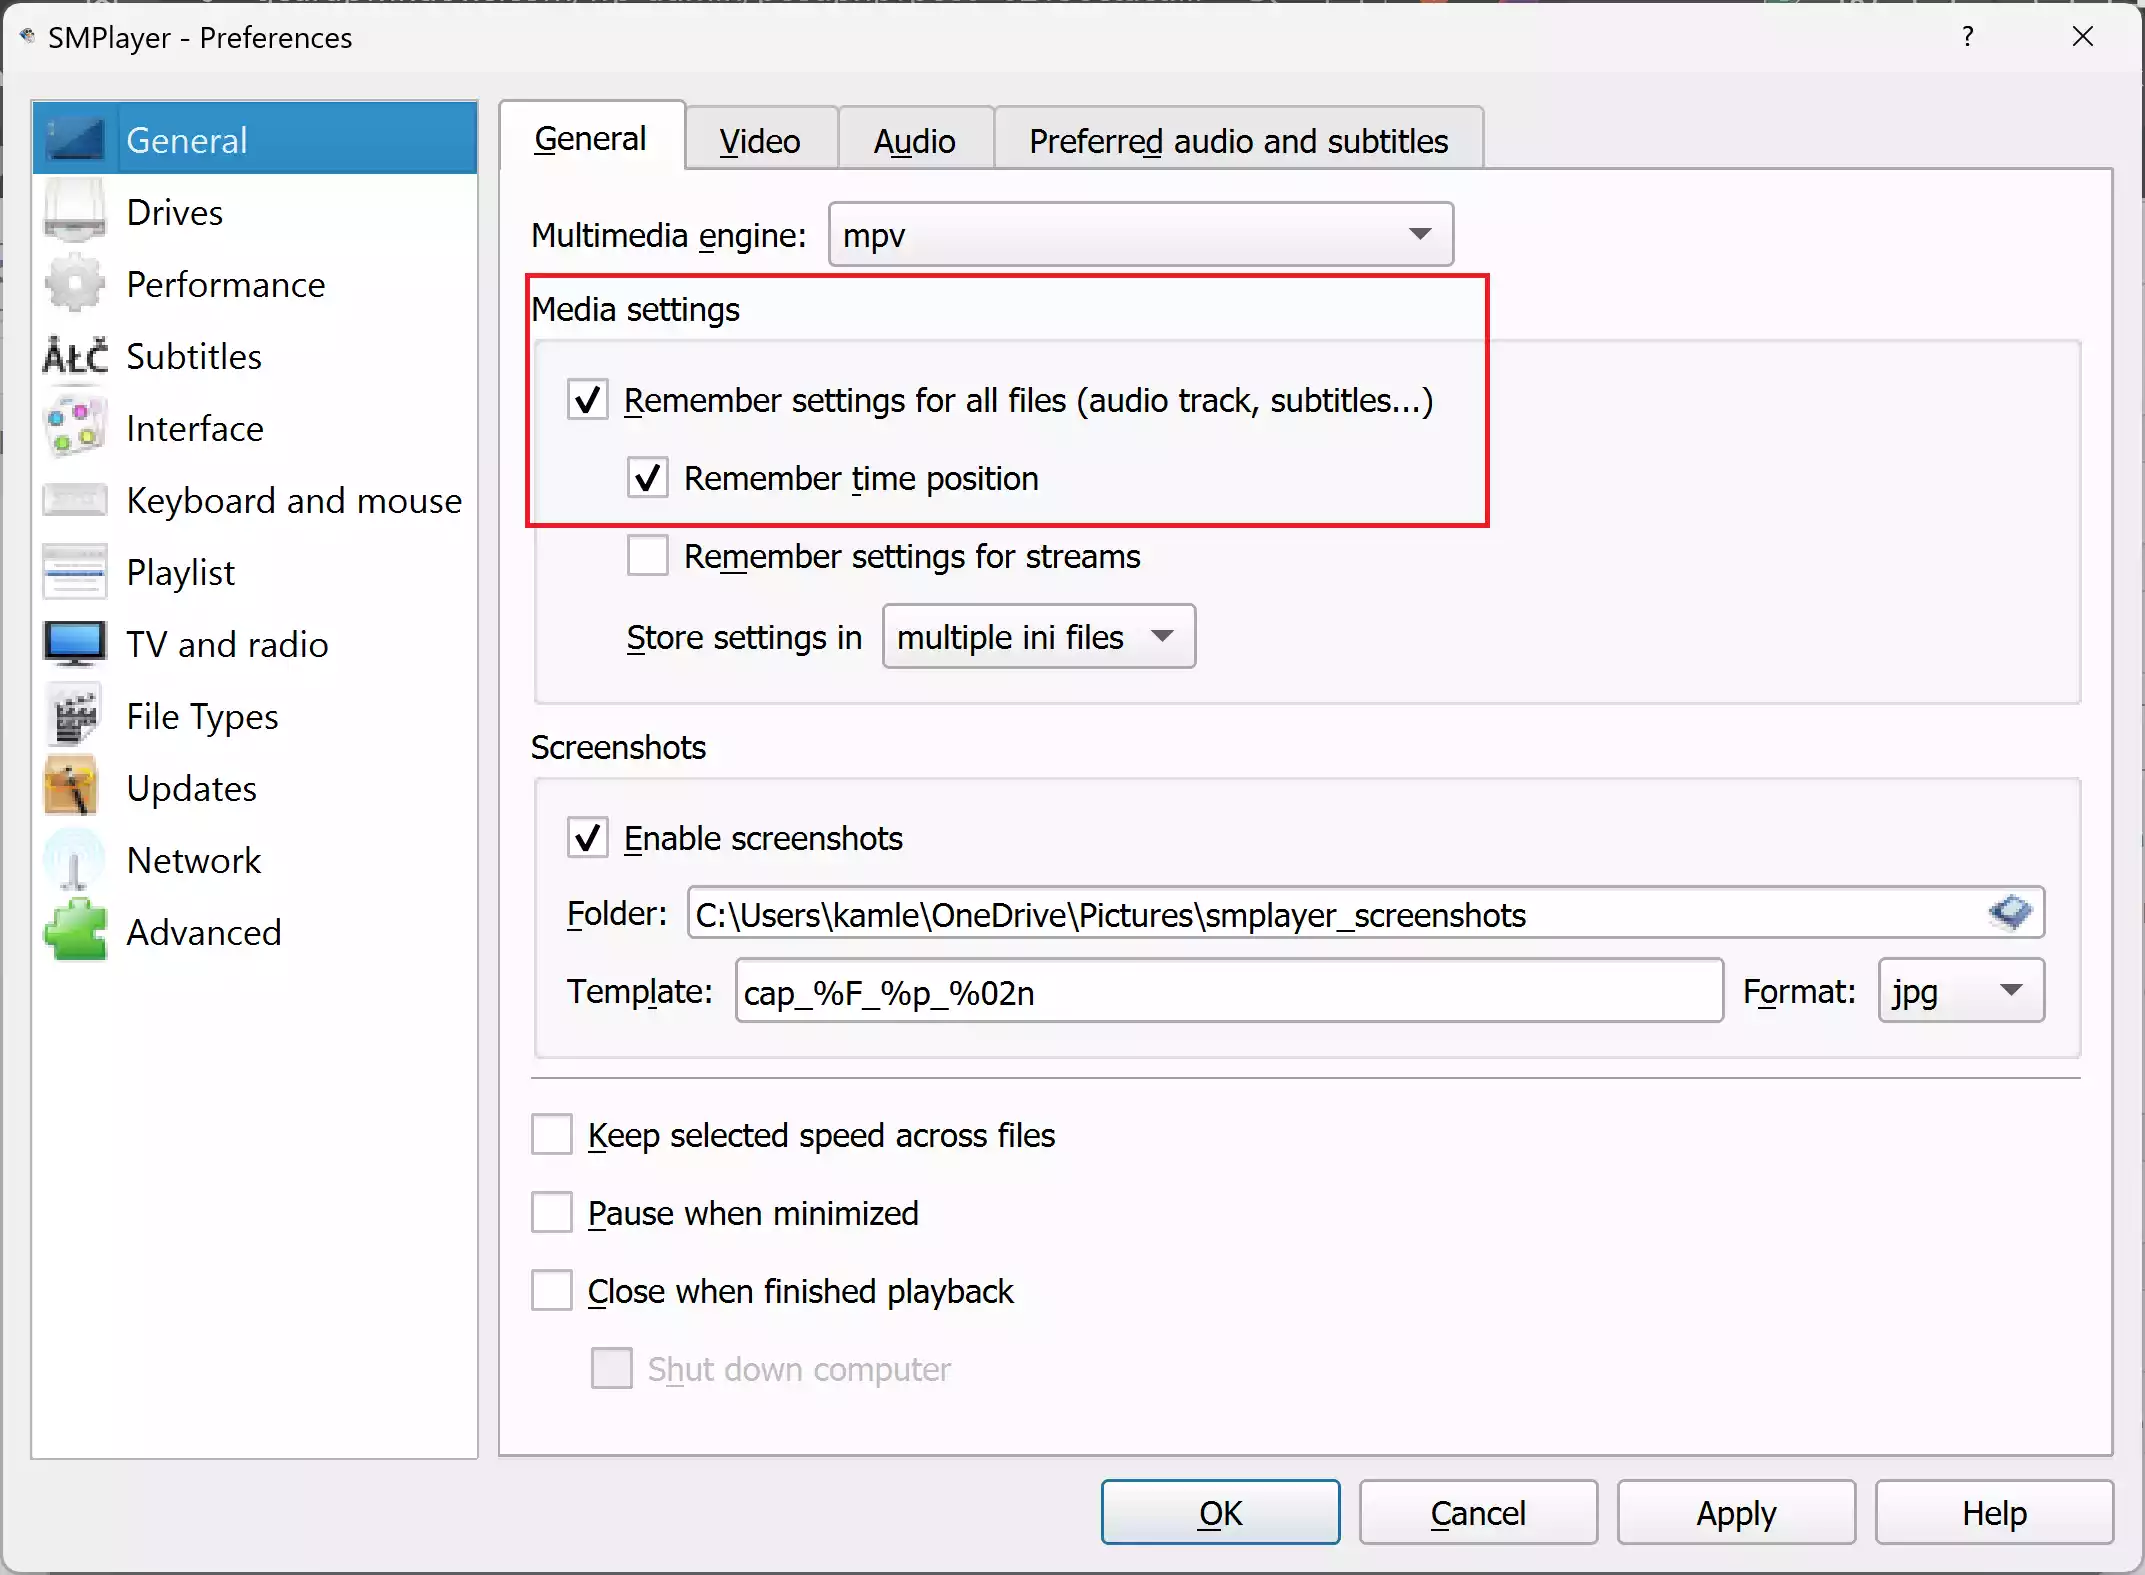The height and width of the screenshot is (1575, 2145).
Task: Click the Network antenna icon
Action: [74, 859]
